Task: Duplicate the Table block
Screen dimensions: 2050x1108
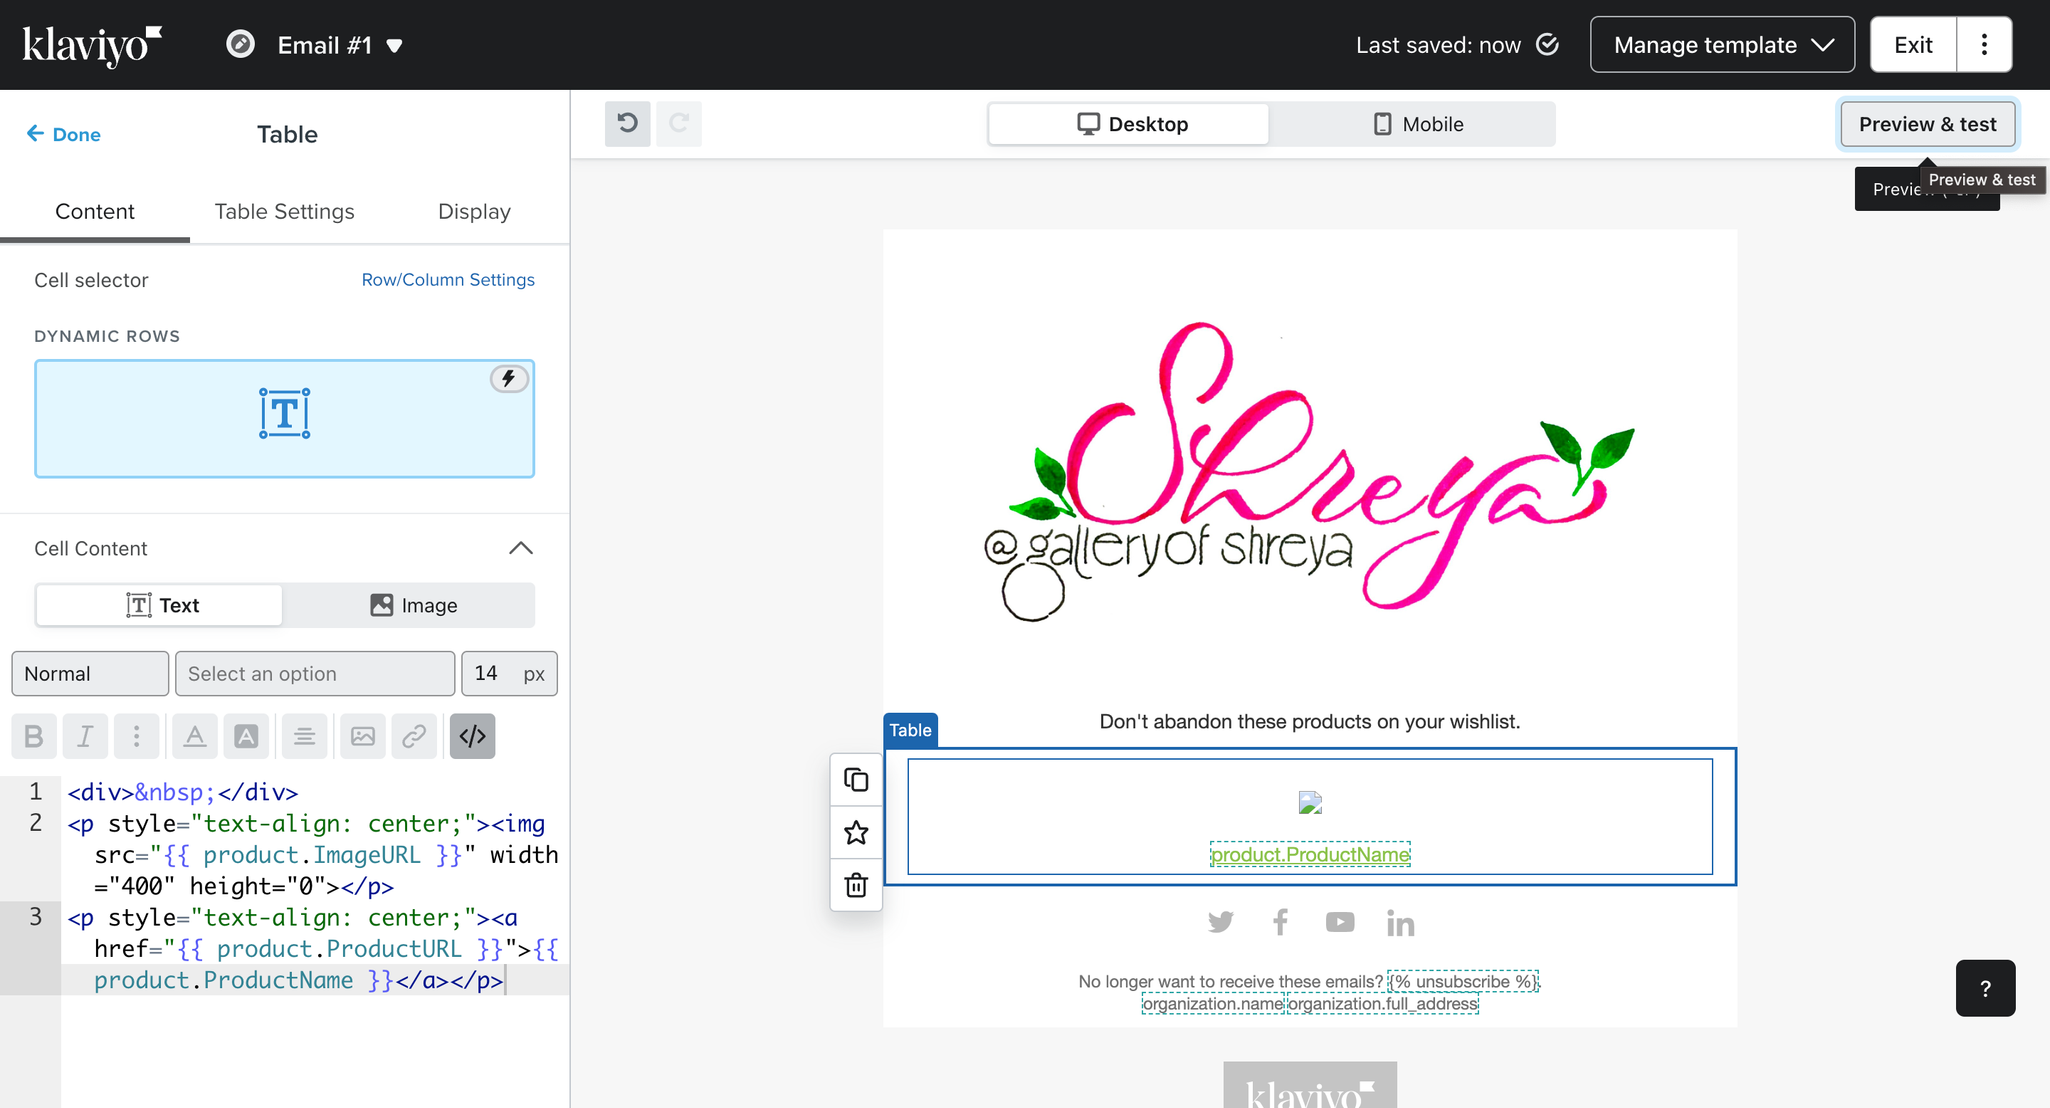Action: (x=856, y=780)
